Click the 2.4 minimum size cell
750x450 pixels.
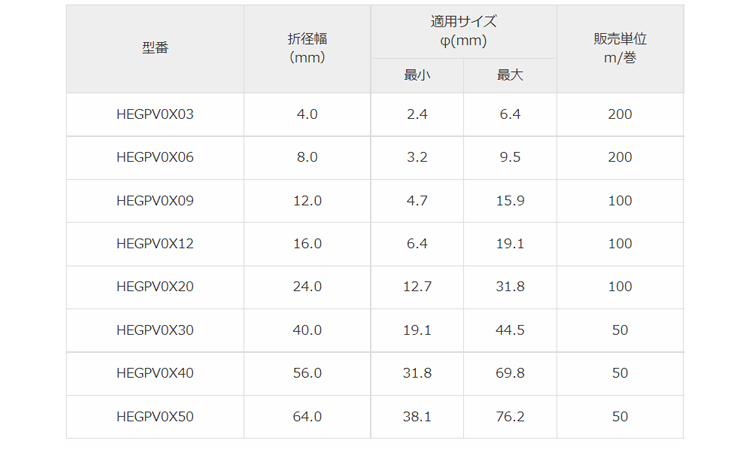[417, 114]
